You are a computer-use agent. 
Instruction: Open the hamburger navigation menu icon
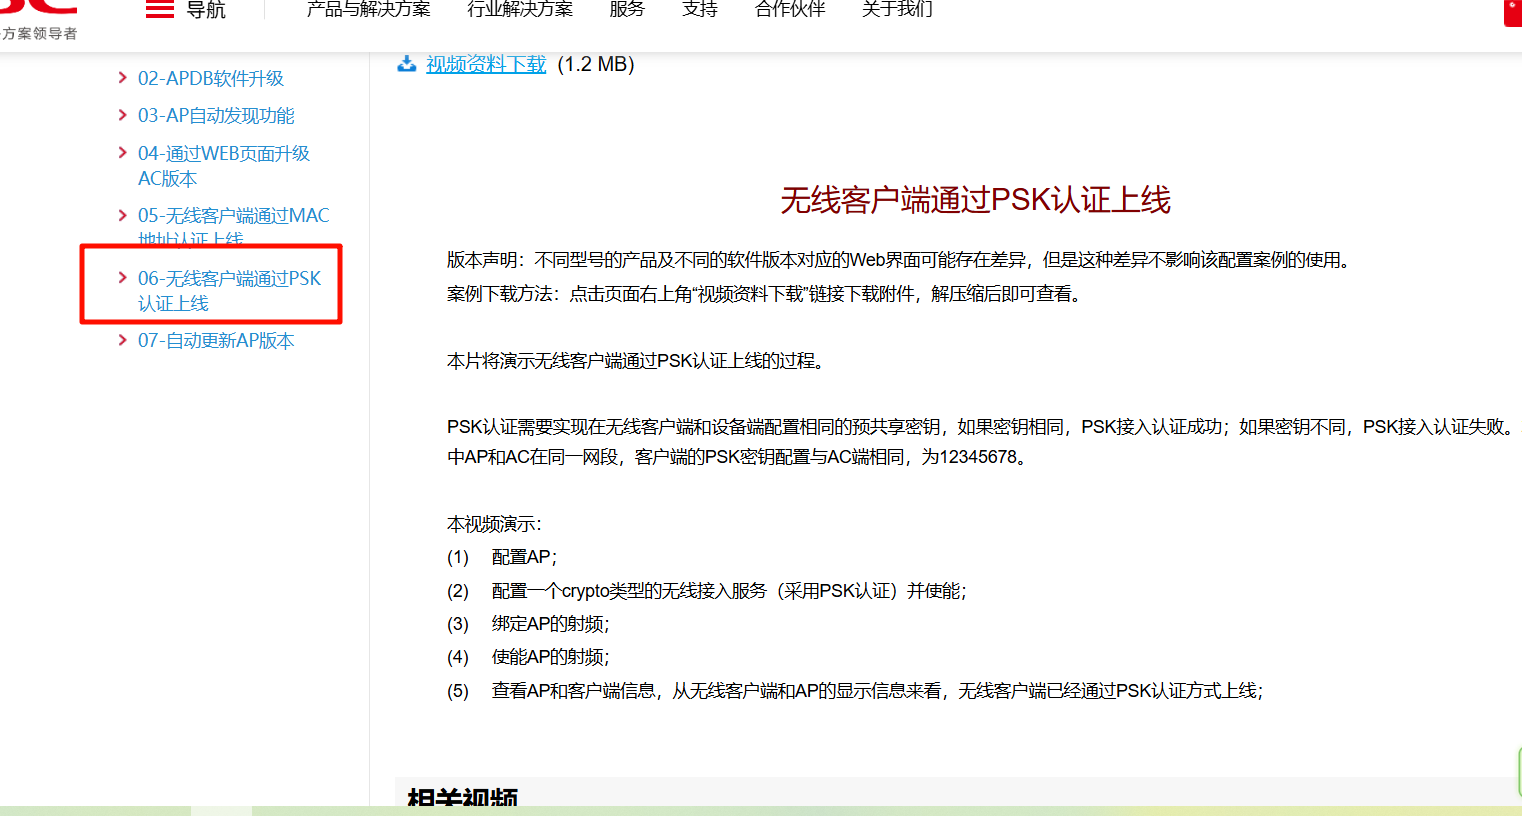coord(160,10)
